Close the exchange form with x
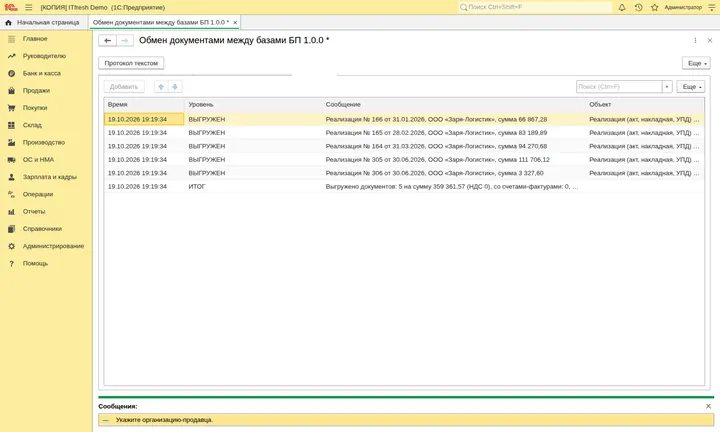 (x=710, y=40)
